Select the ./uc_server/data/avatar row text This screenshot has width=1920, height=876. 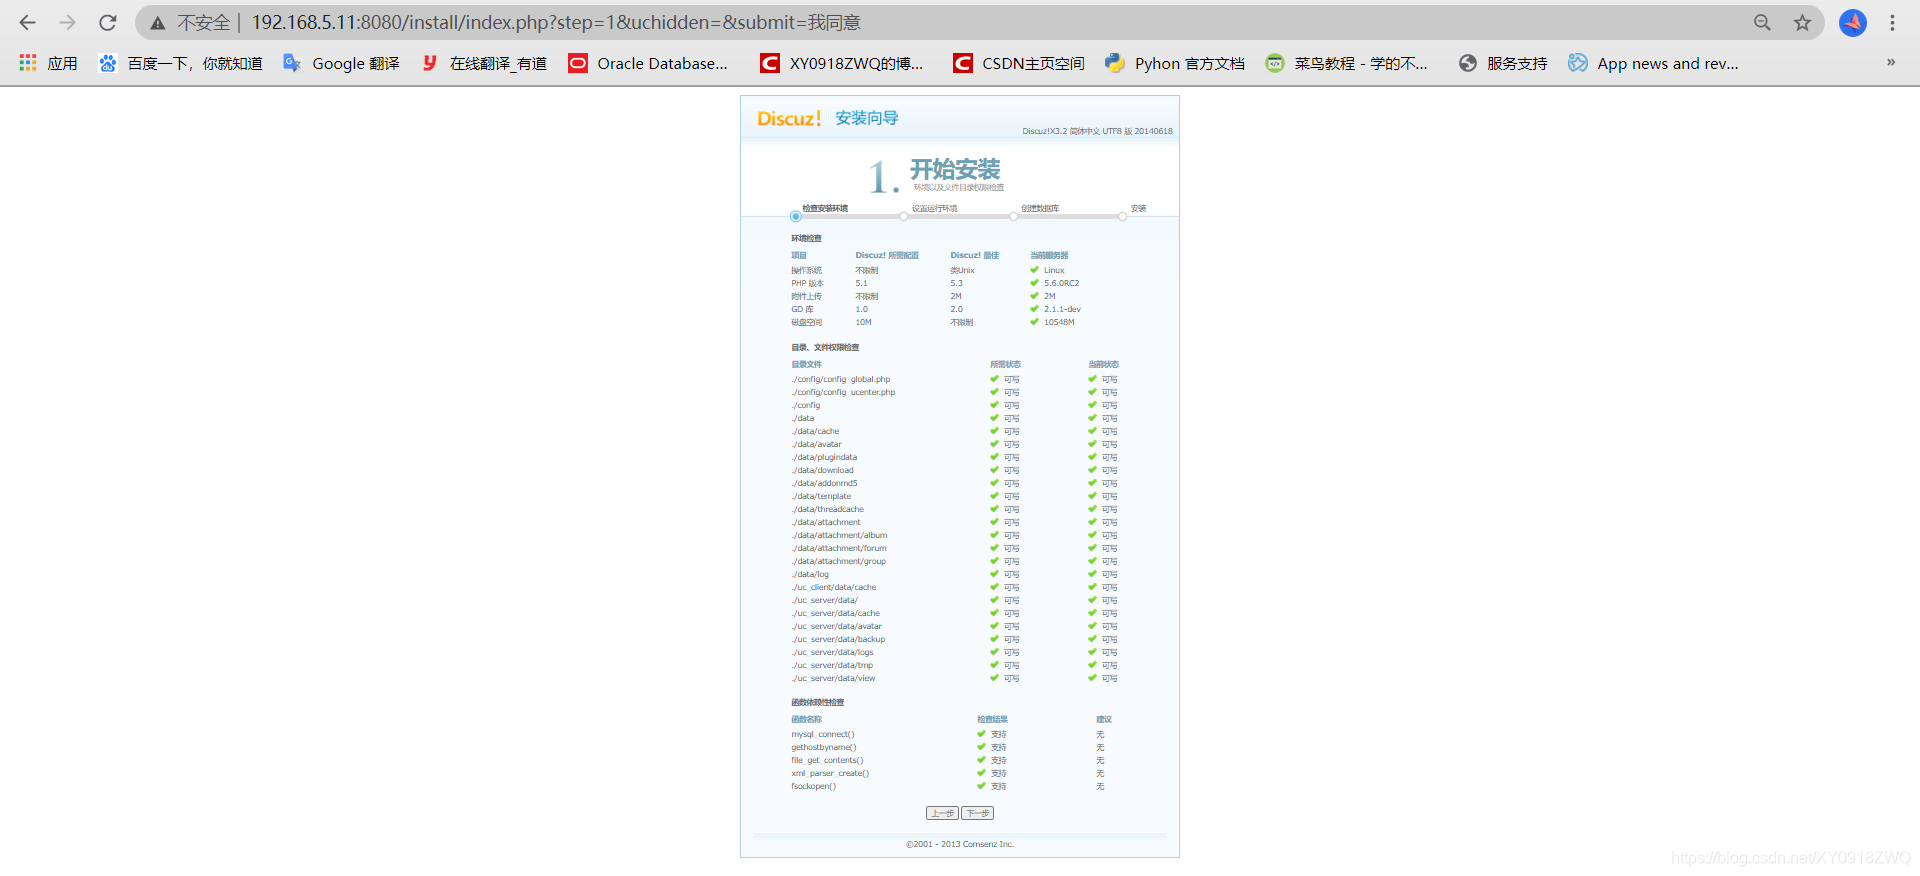click(837, 626)
